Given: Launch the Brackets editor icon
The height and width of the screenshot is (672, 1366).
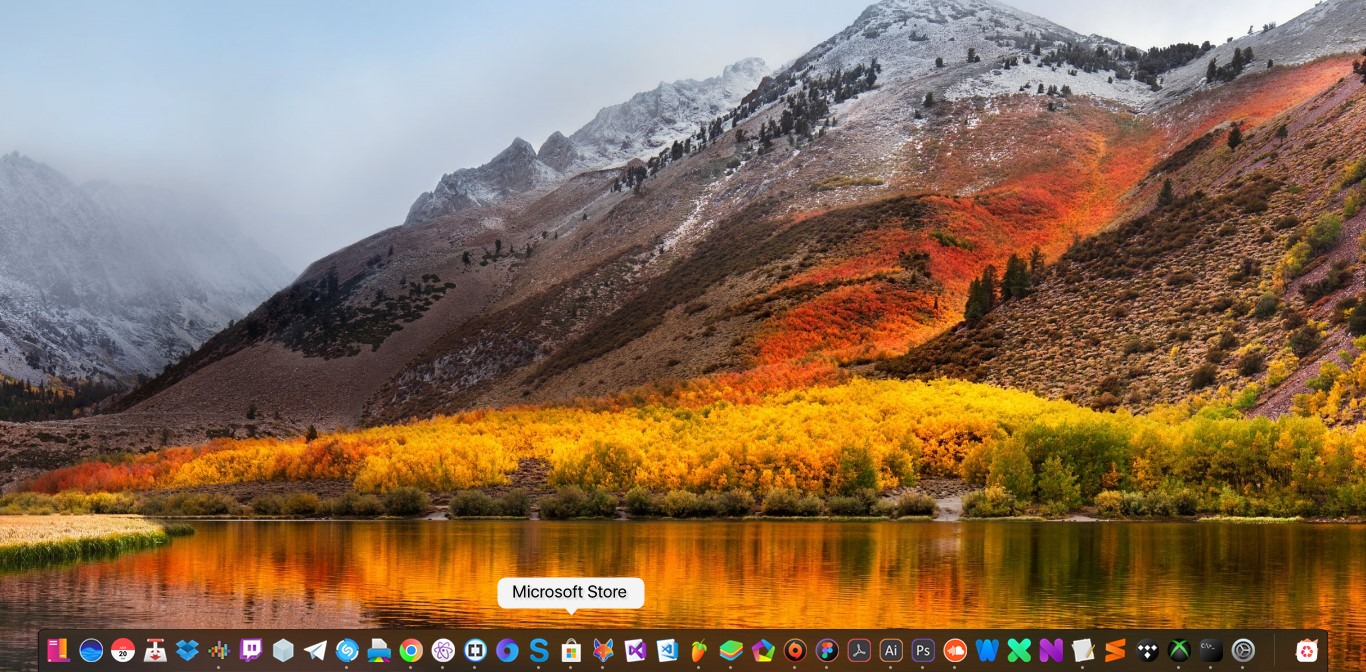Looking at the screenshot, I should tap(475, 650).
